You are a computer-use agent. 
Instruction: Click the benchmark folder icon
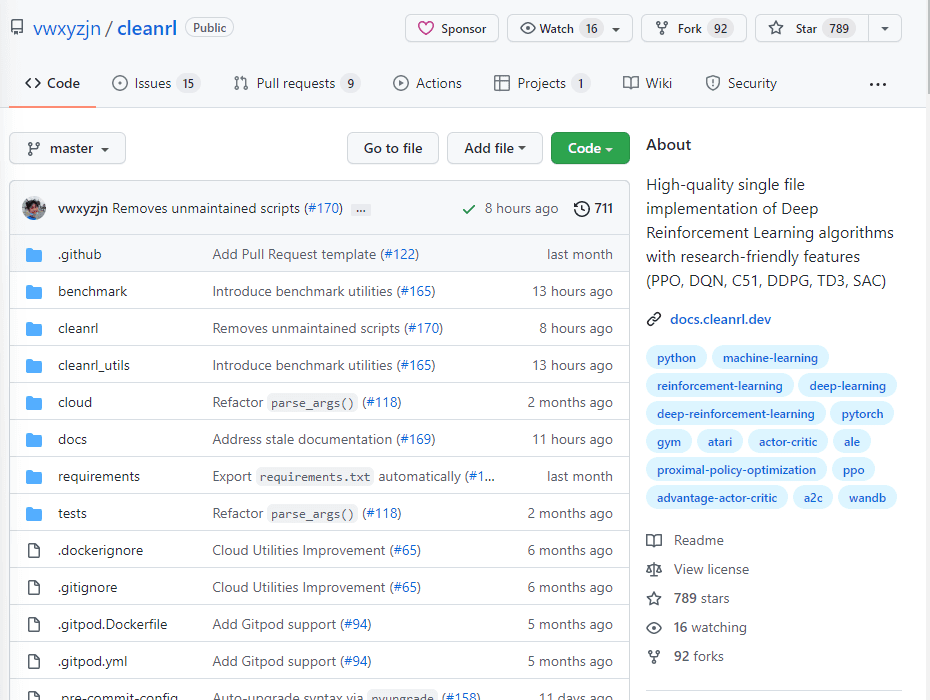click(35, 292)
